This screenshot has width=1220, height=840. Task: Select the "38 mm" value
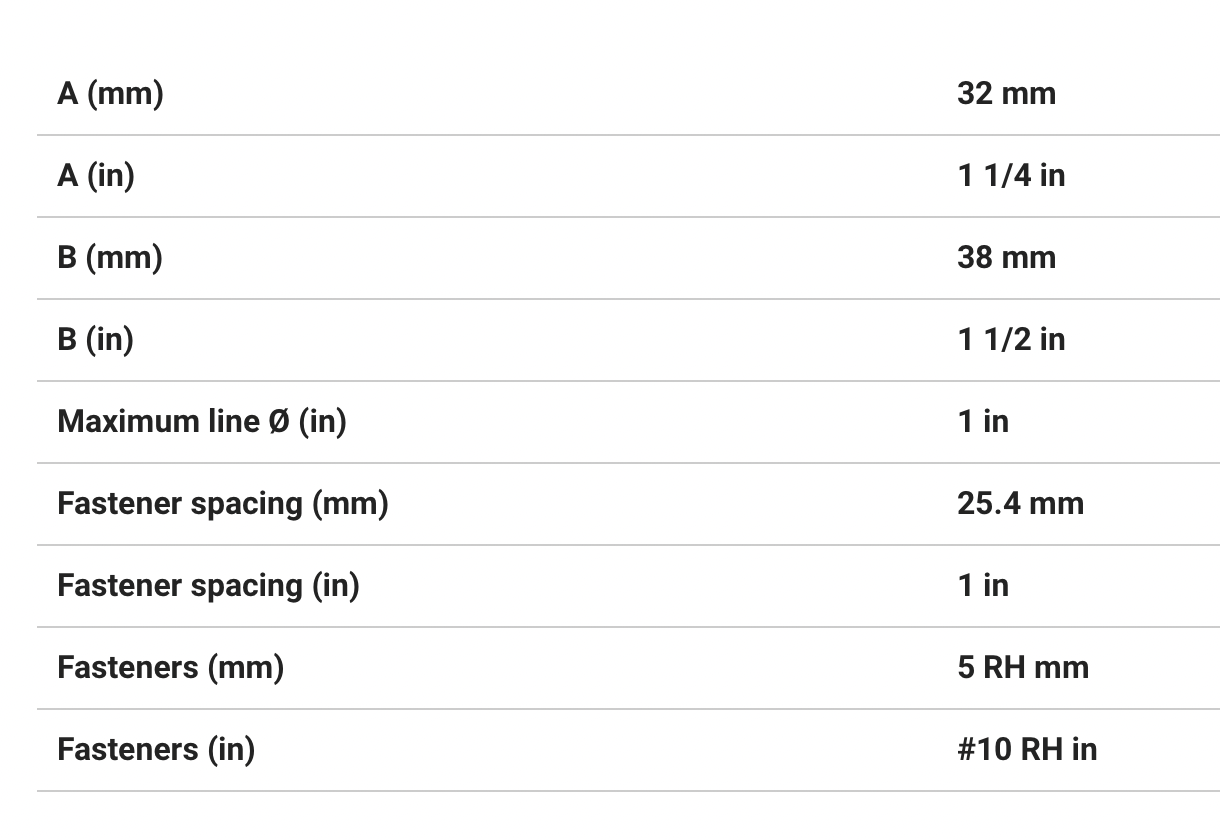[1005, 258]
